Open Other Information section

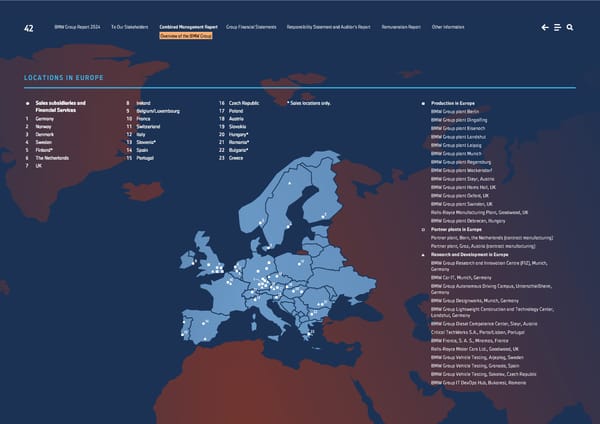(x=447, y=27)
